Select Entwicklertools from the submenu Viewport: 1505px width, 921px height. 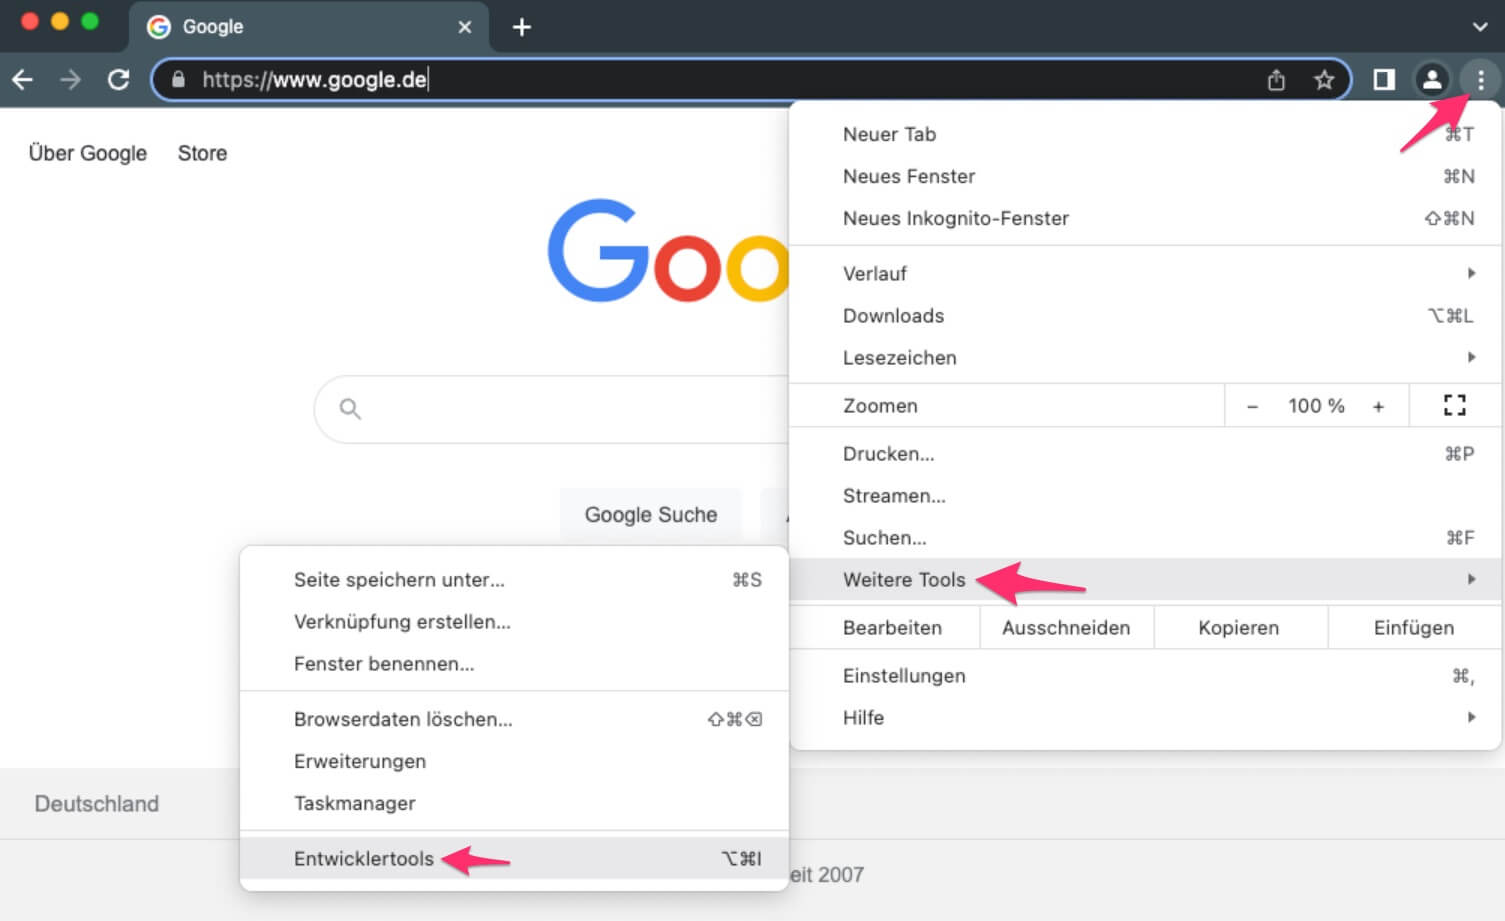click(363, 858)
